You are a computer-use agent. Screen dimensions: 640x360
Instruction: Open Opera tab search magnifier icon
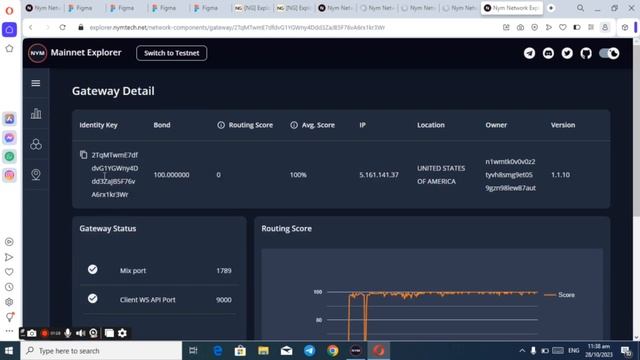pos(580,8)
